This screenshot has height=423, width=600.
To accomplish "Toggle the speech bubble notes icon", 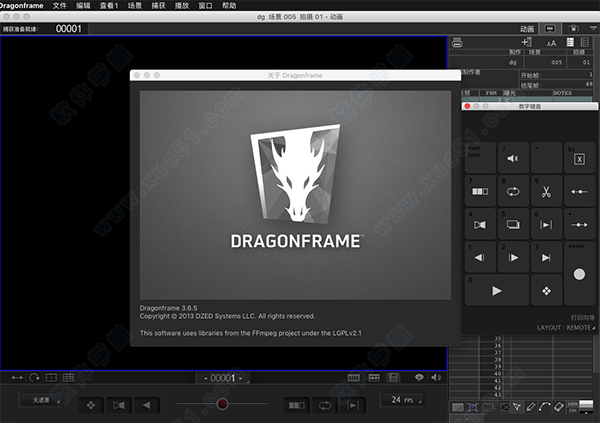I will tap(419, 378).
